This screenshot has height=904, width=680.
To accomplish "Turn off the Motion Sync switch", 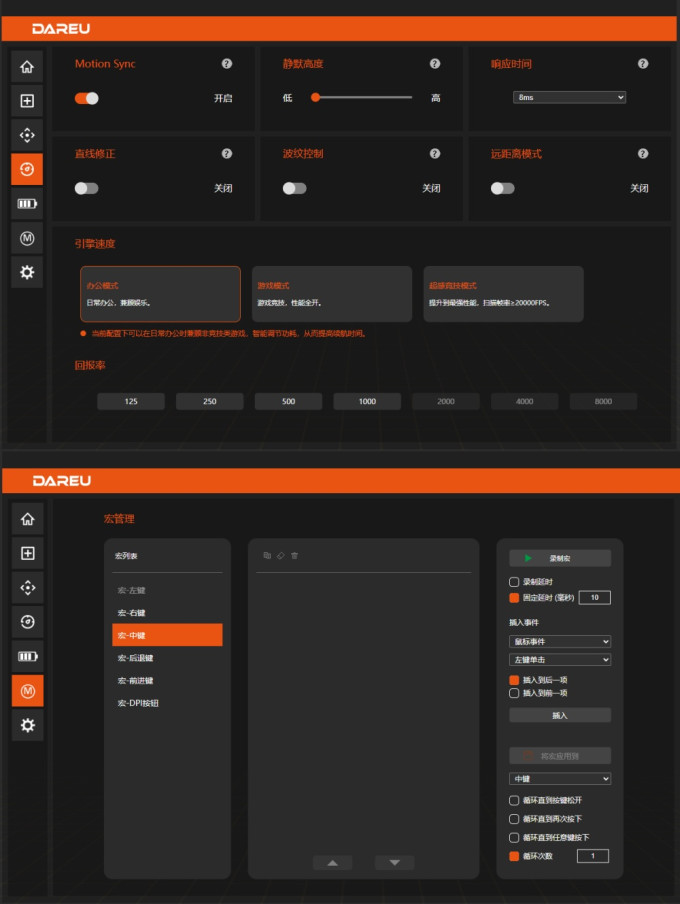I will (87, 98).
